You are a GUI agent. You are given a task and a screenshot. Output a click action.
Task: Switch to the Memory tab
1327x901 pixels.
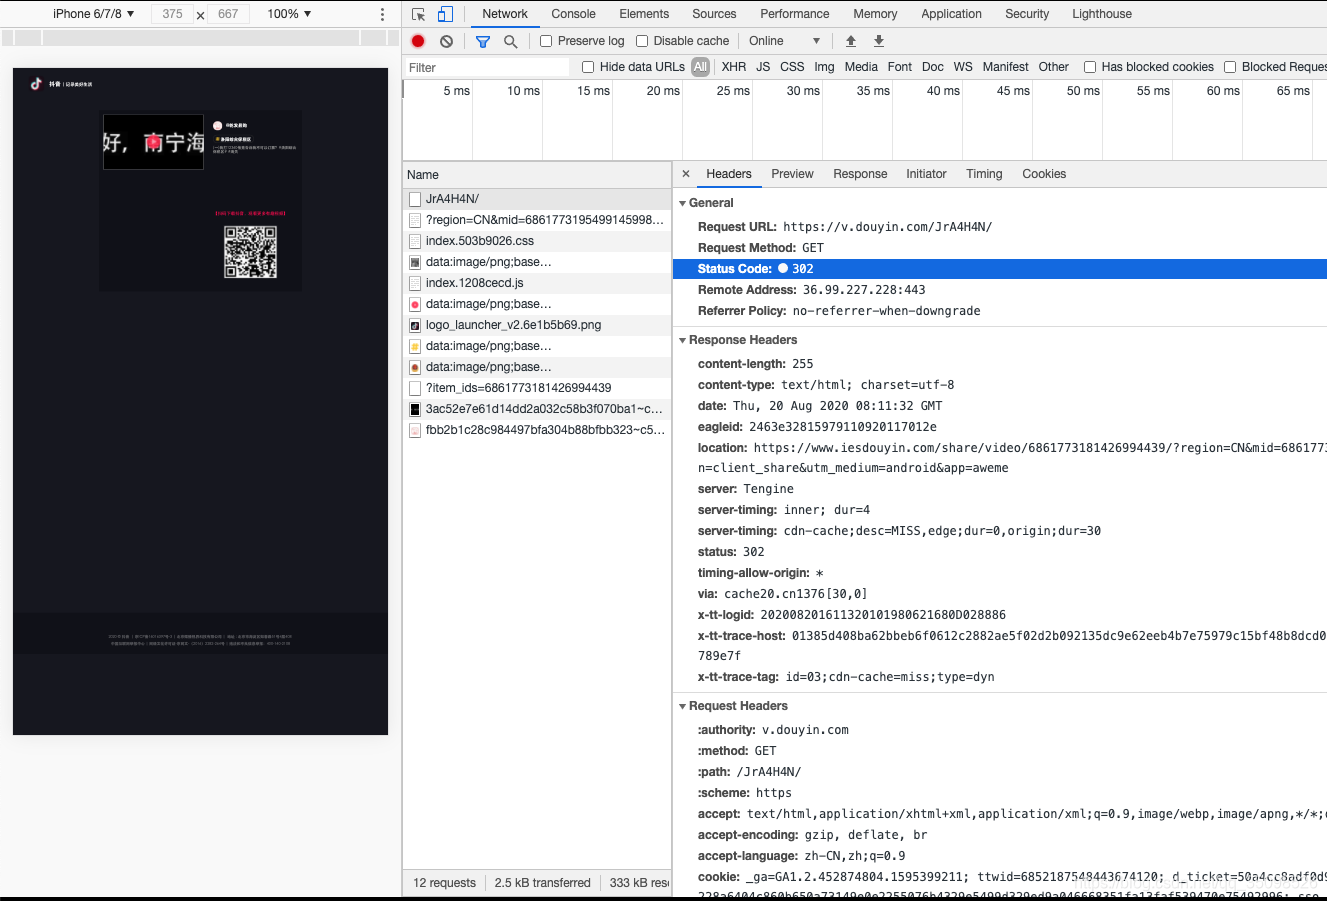pyautogui.click(x=875, y=14)
